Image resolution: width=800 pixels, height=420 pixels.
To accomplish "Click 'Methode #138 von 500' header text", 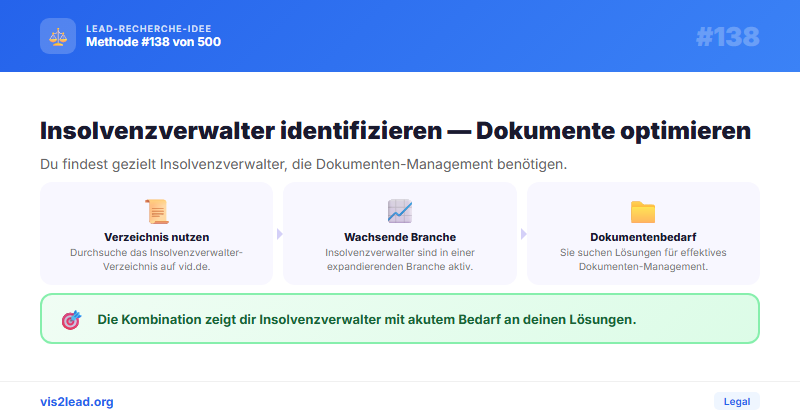I will 154,42.
